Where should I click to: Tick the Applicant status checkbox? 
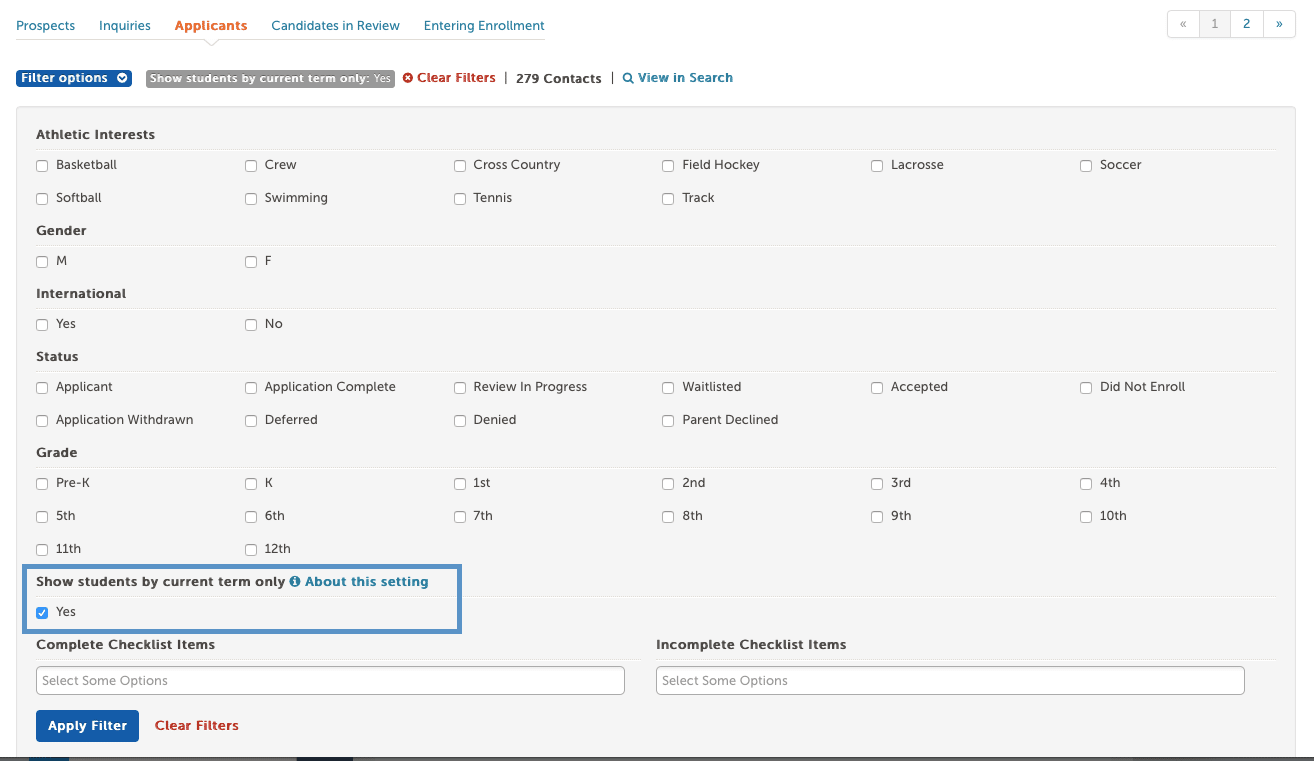(x=42, y=388)
